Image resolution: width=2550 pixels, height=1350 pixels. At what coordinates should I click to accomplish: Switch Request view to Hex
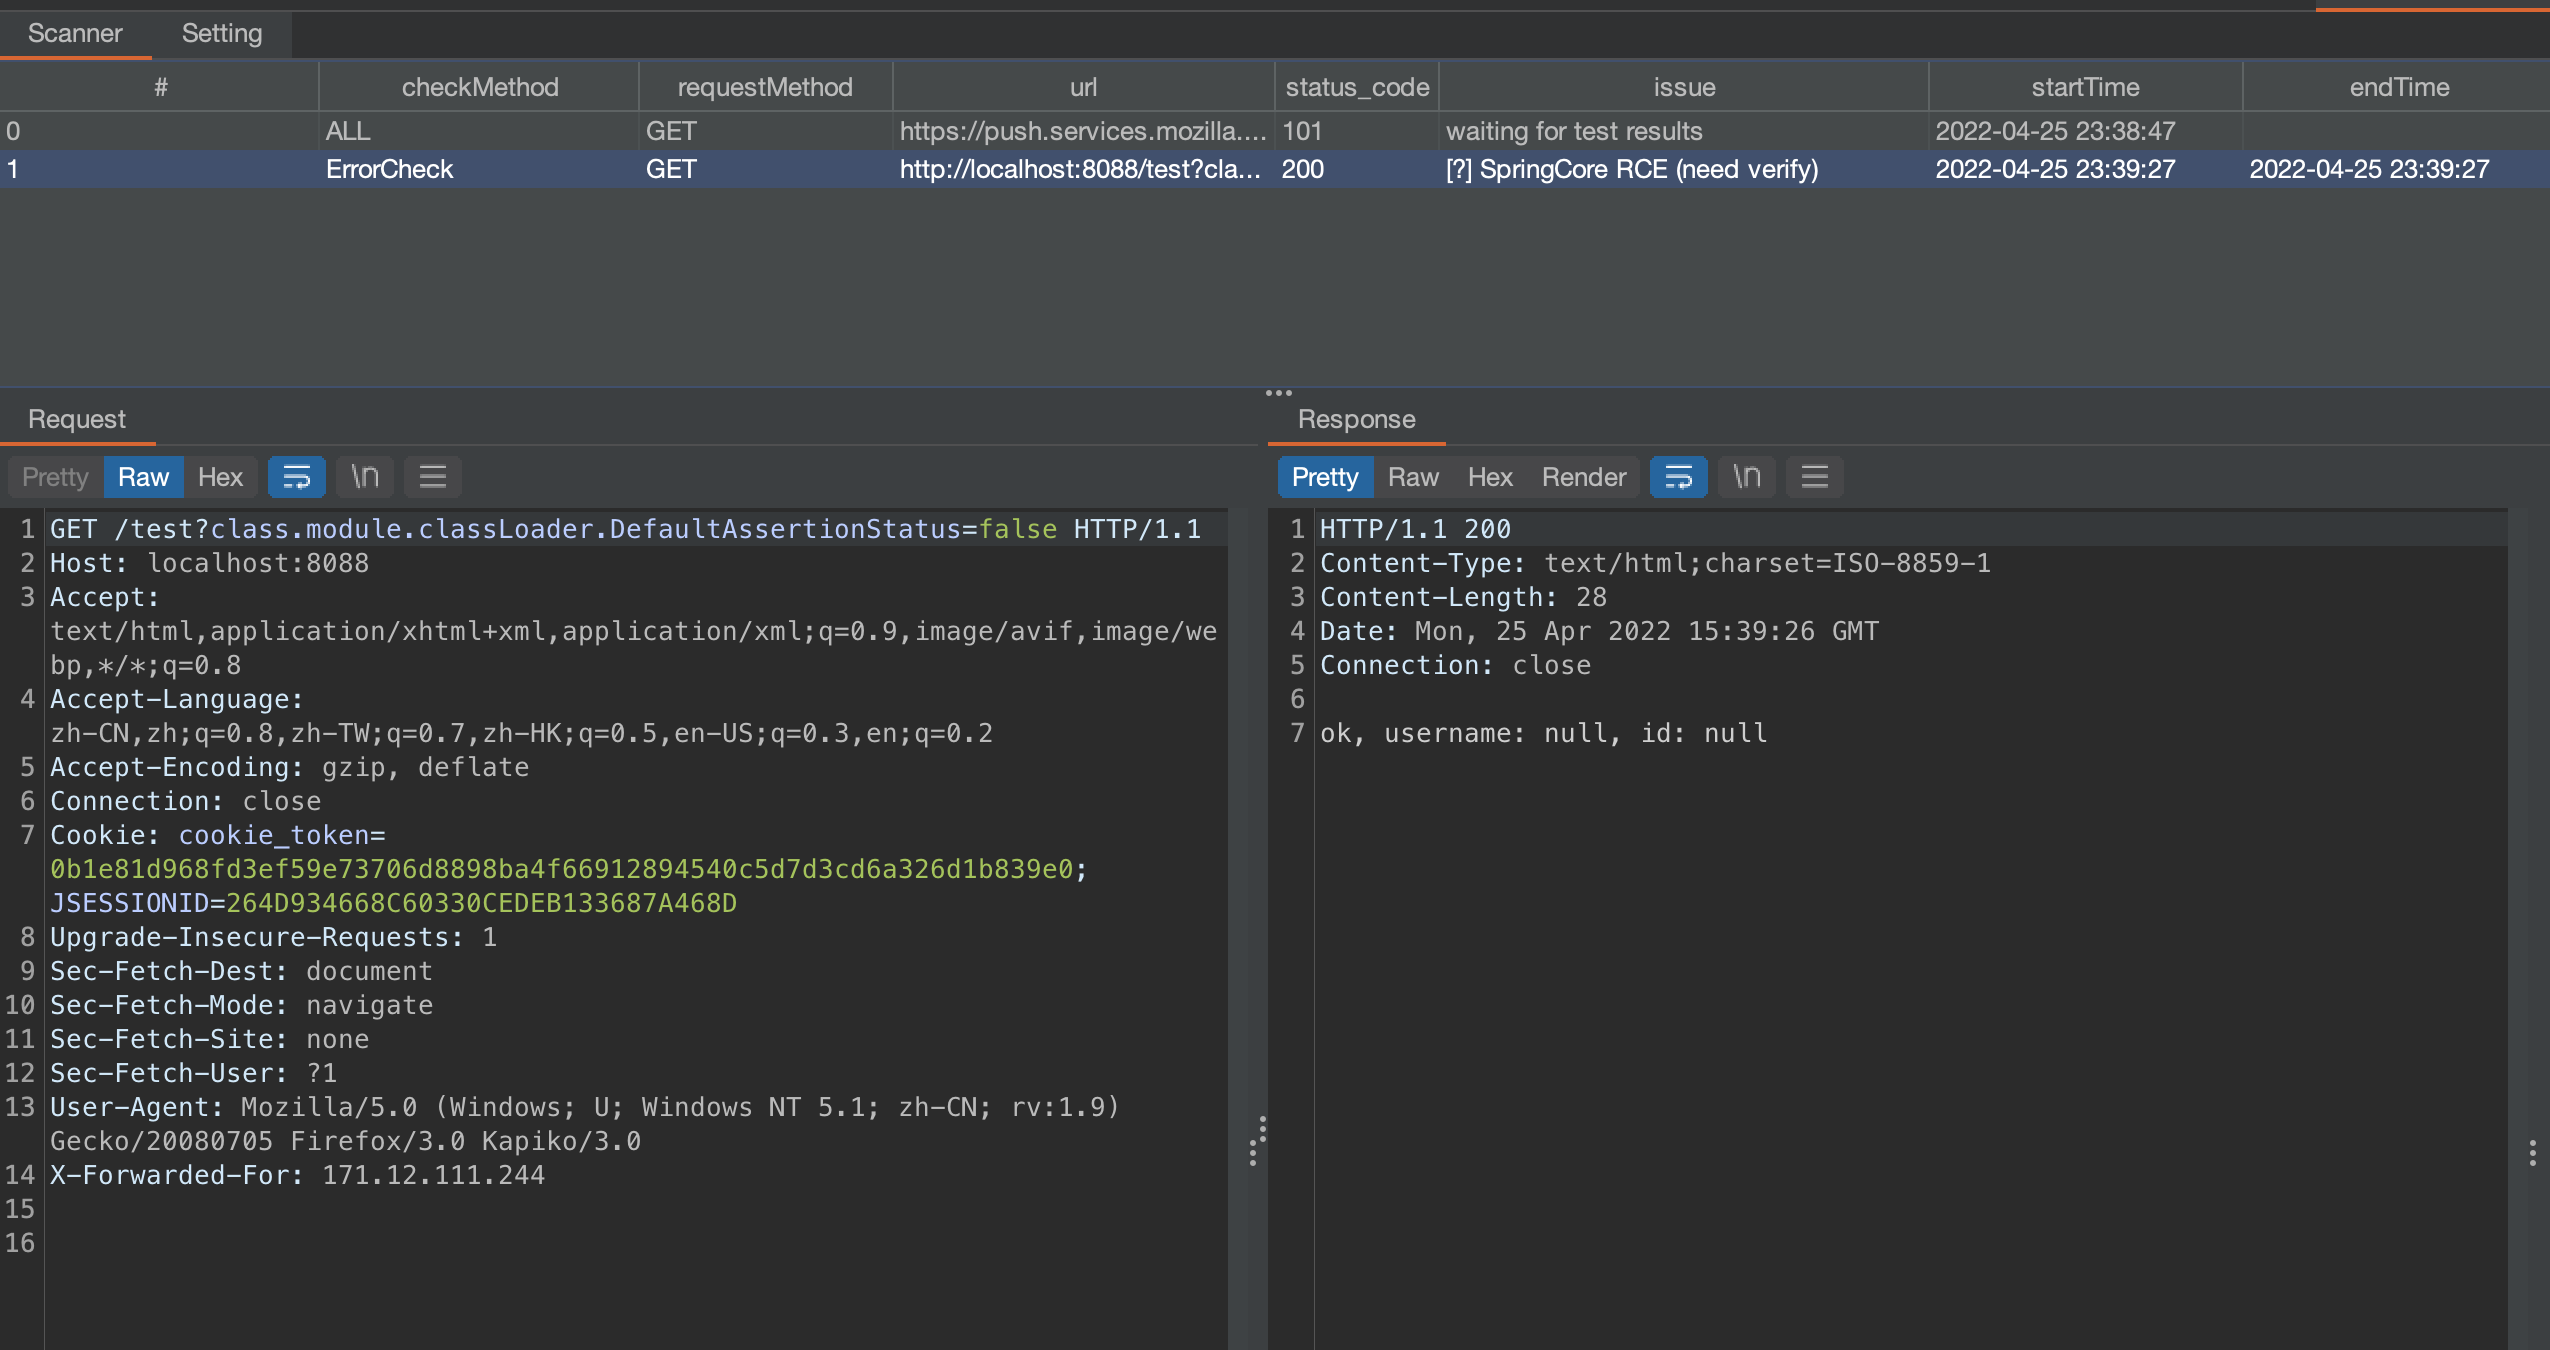pyautogui.click(x=220, y=477)
